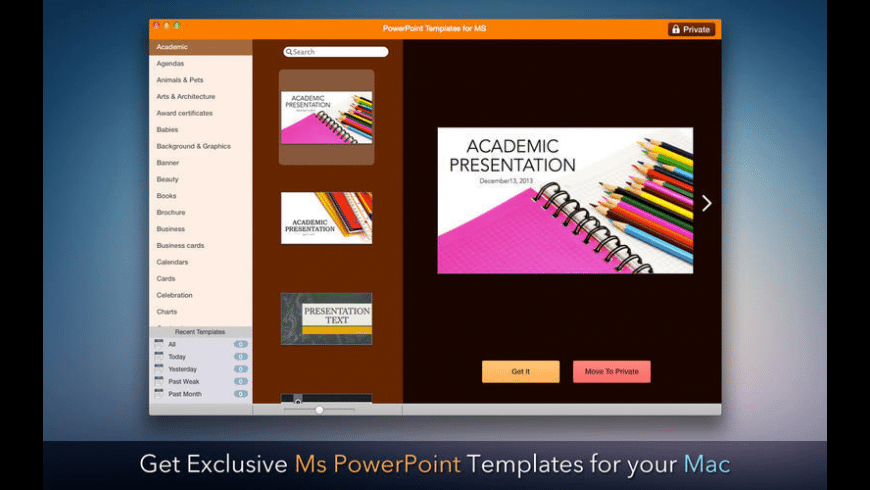The height and width of the screenshot is (490, 870).
Task: Adjust the thumbnail size slider
Action: [x=319, y=410]
